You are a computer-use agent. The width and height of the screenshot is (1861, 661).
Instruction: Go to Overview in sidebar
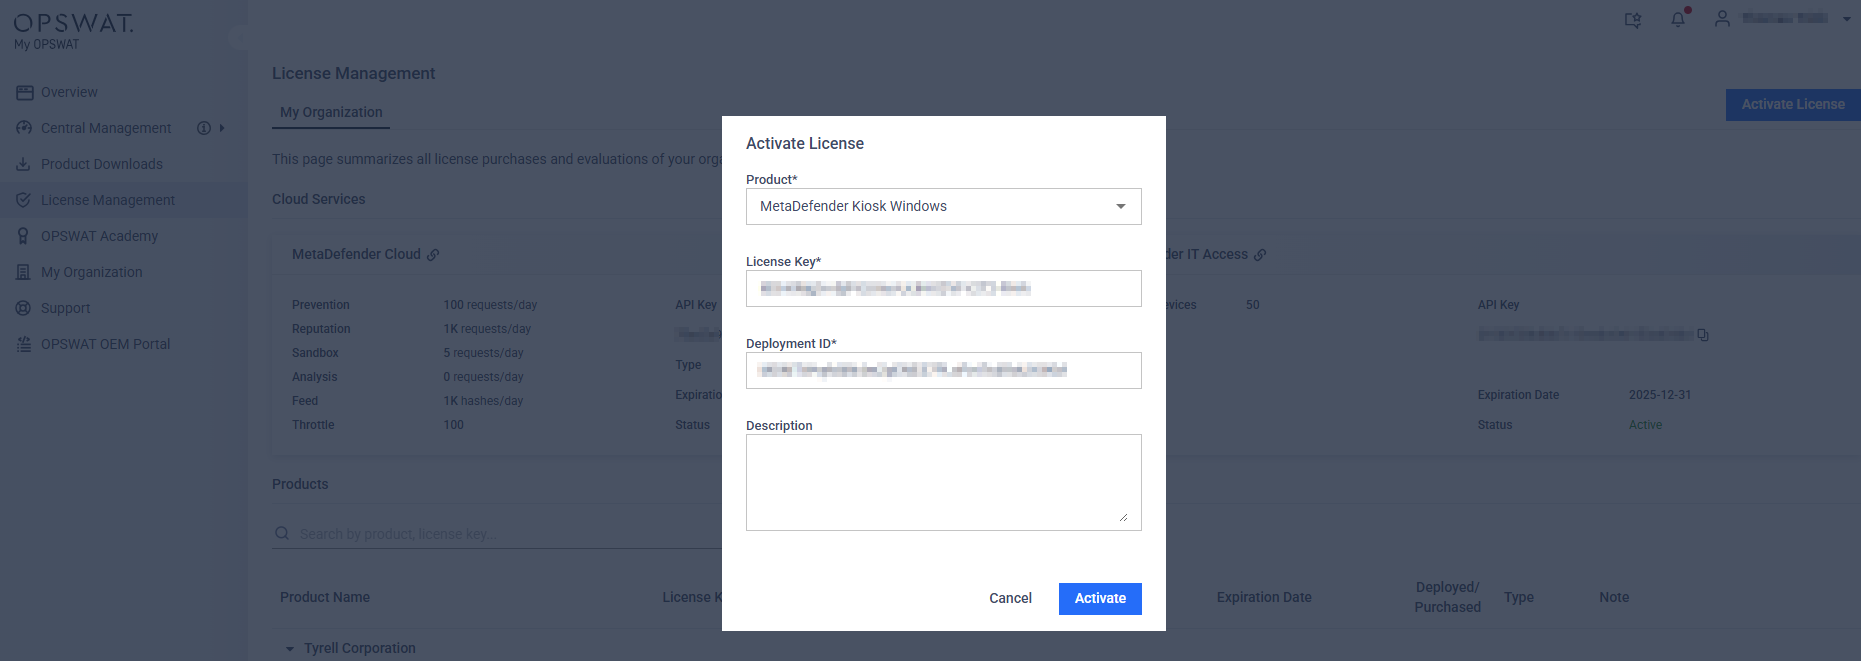[x=69, y=92]
